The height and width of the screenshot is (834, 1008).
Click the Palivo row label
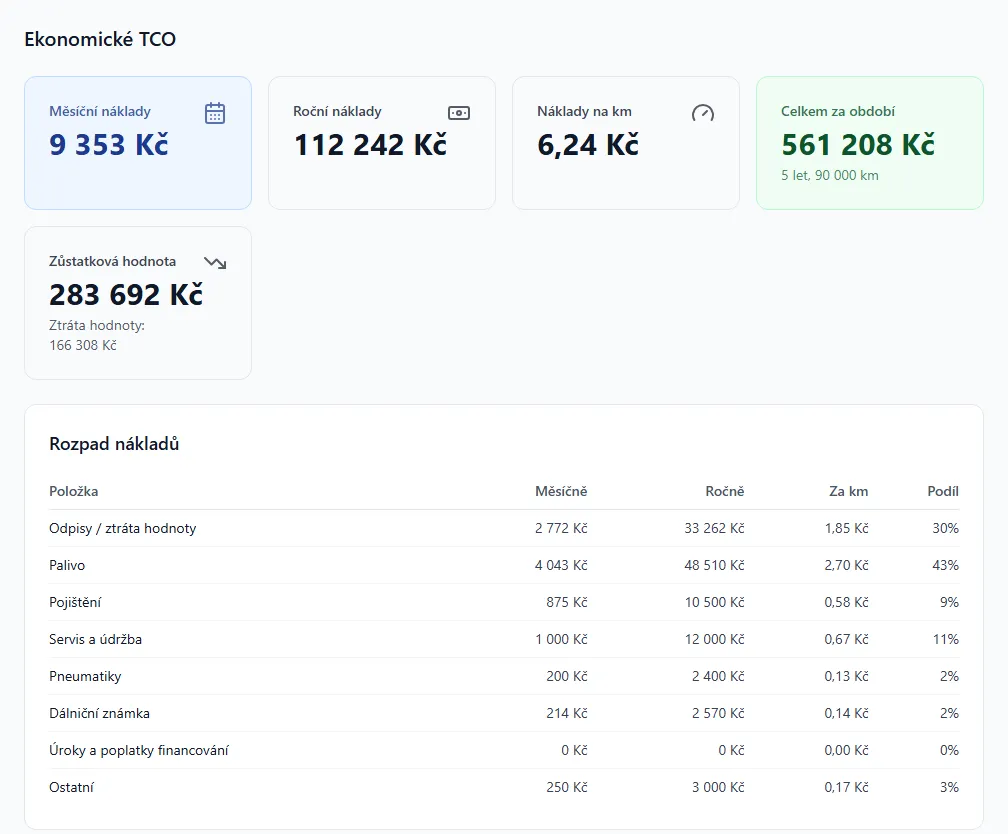67,565
